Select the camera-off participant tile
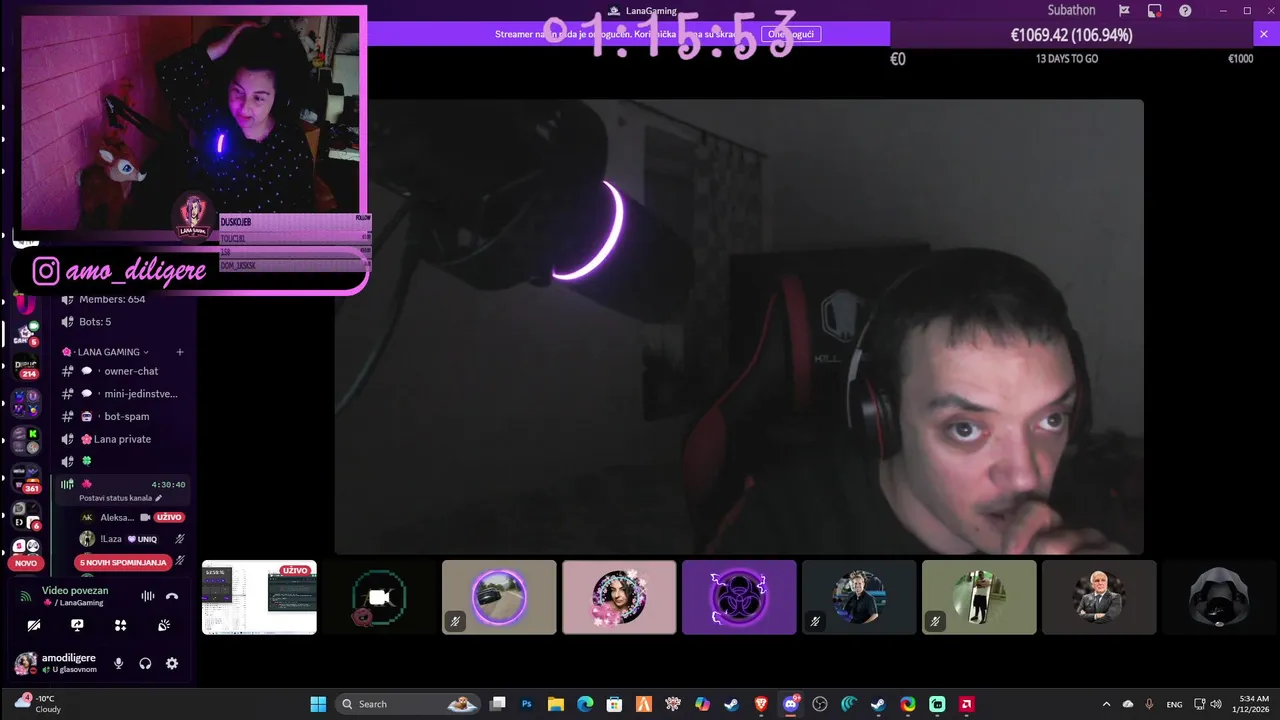Viewport: 1280px width, 720px height. click(379, 597)
